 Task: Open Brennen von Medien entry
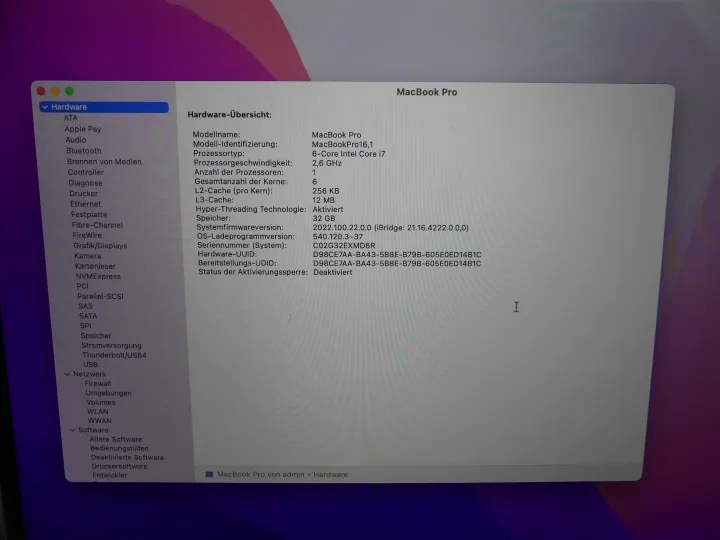pos(104,162)
